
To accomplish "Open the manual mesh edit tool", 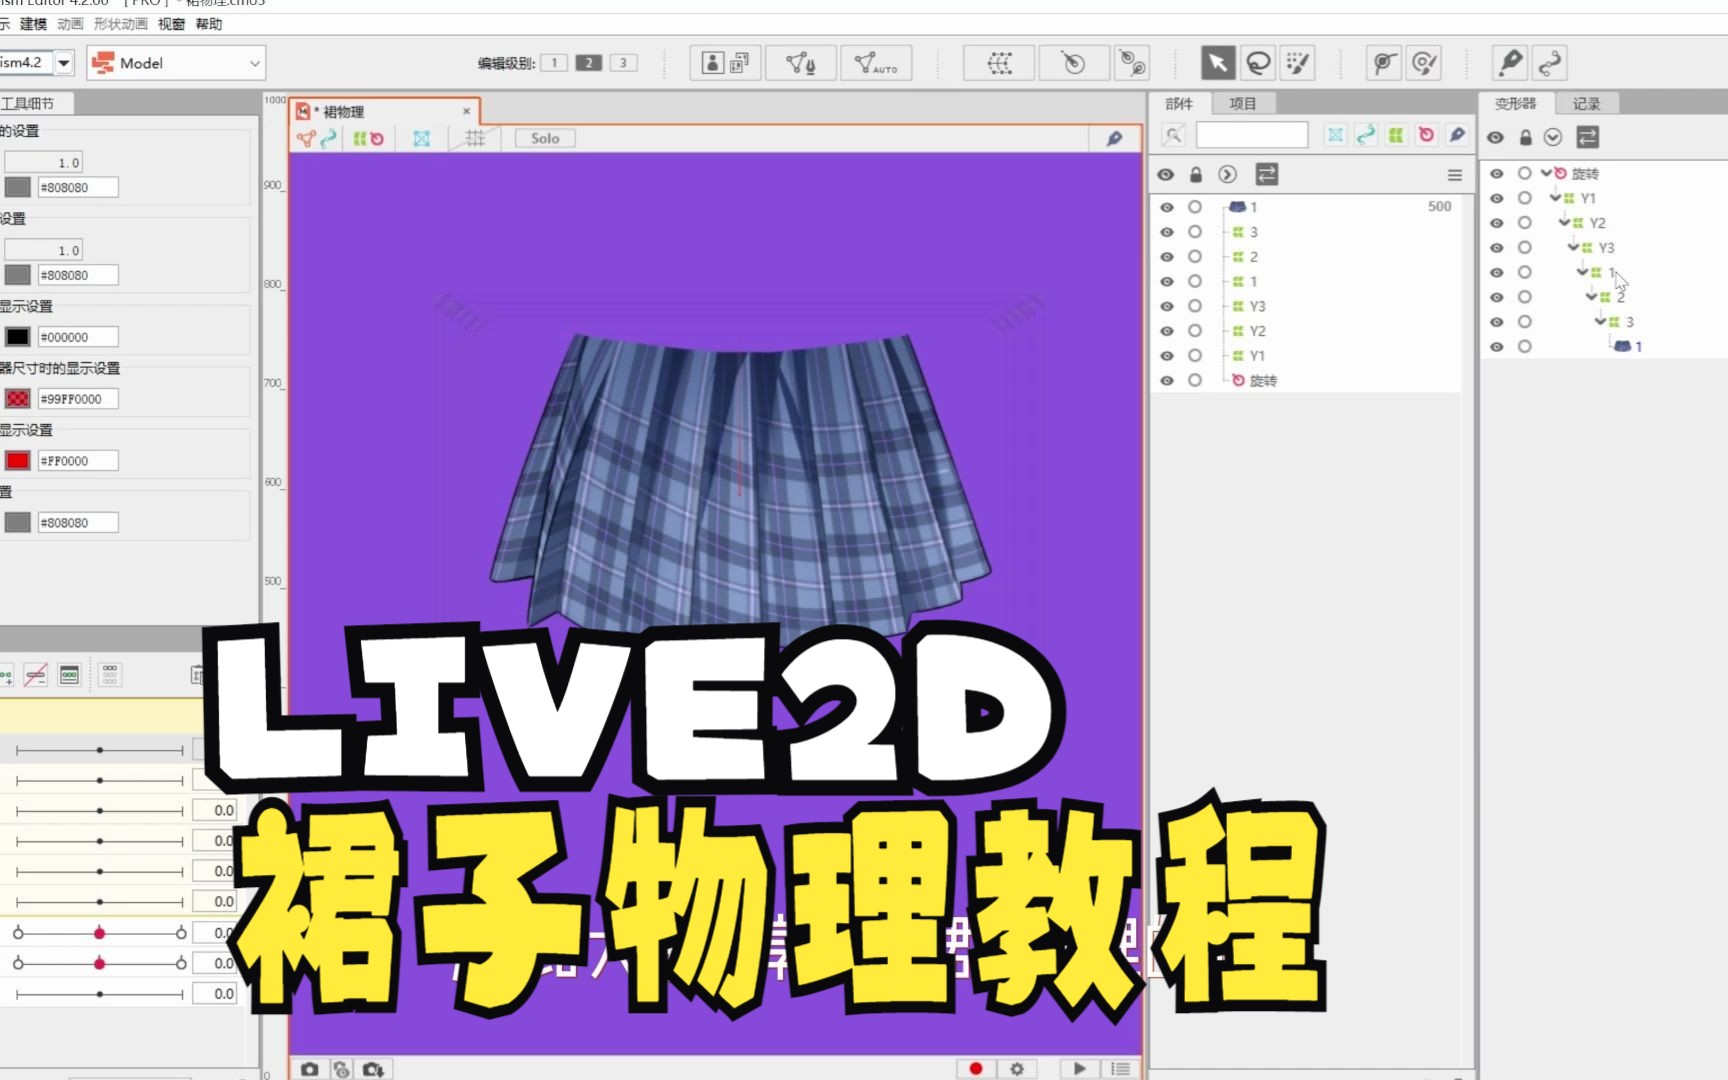I will 801,63.
